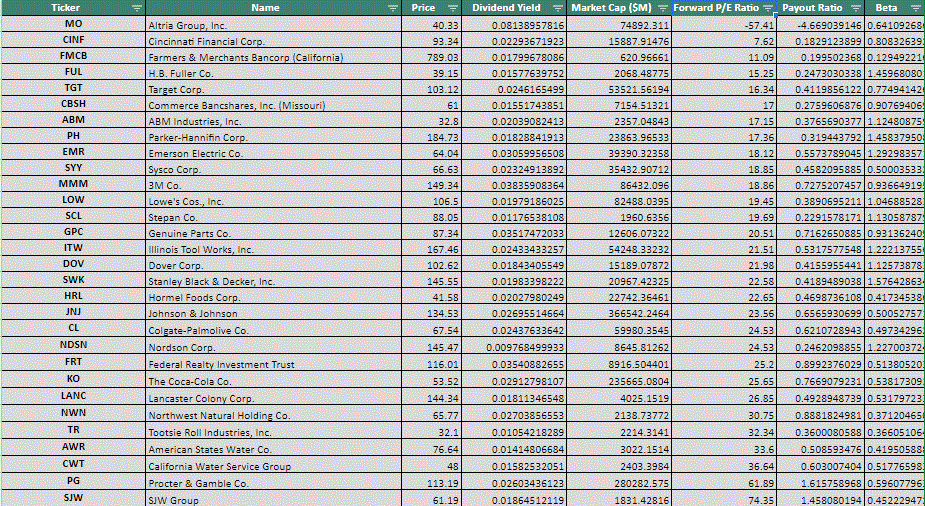This screenshot has height=506, width=925.
Task: Click the DOV ticker cell
Action: [x=73, y=263]
